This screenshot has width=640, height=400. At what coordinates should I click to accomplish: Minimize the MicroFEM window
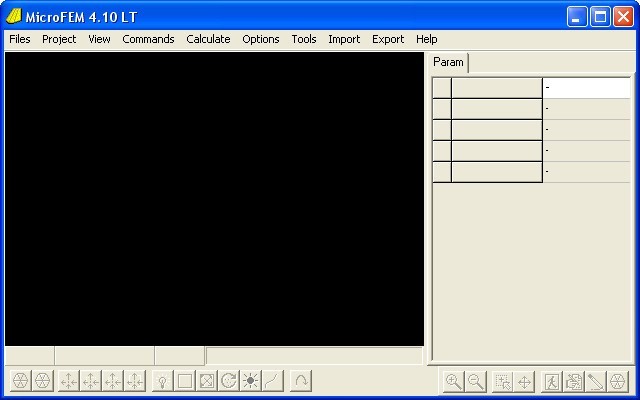(577, 17)
